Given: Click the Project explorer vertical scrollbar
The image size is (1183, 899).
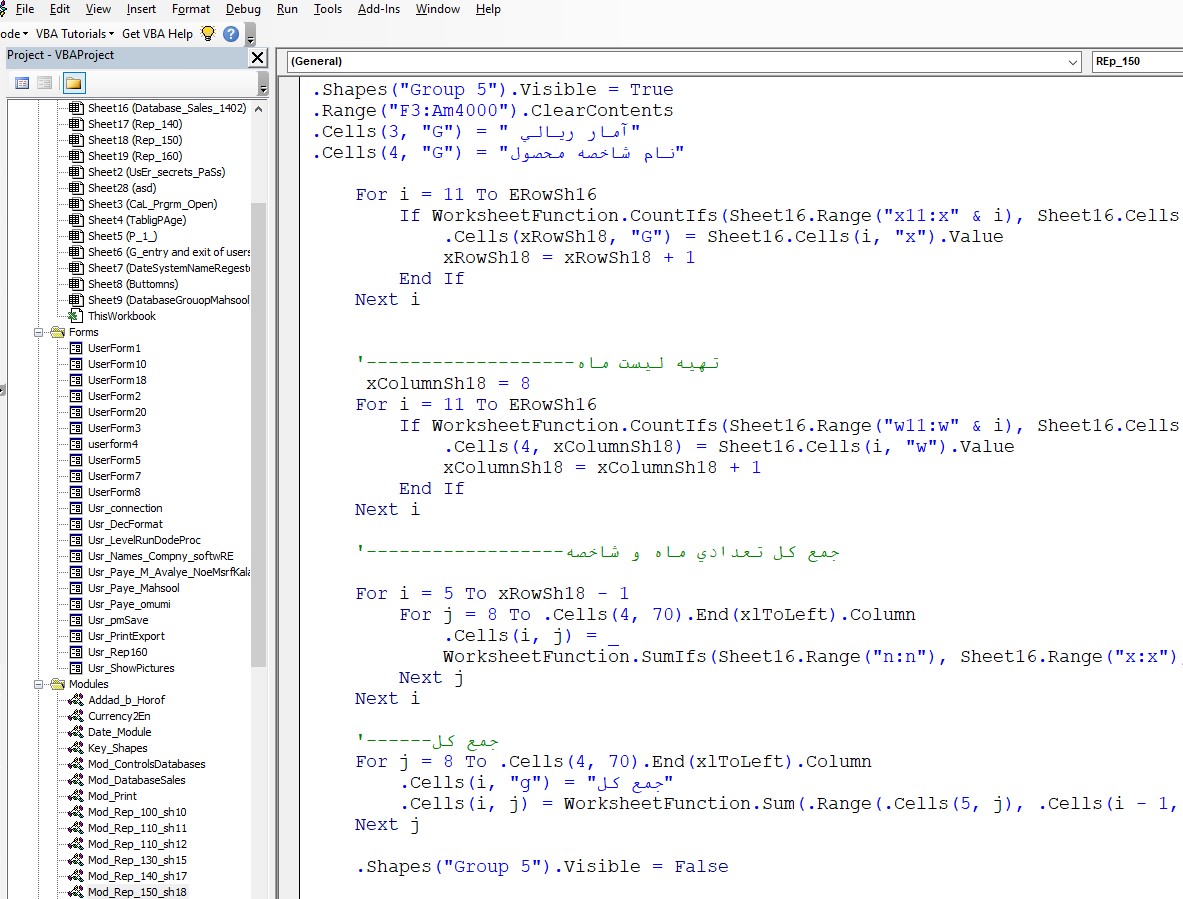Looking at the screenshot, I should point(258,430).
